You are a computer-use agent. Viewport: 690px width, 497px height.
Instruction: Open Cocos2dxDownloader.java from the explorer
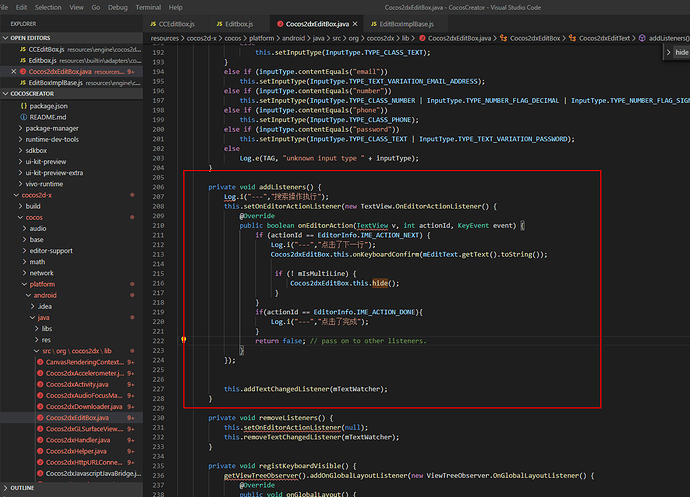coord(84,407)
